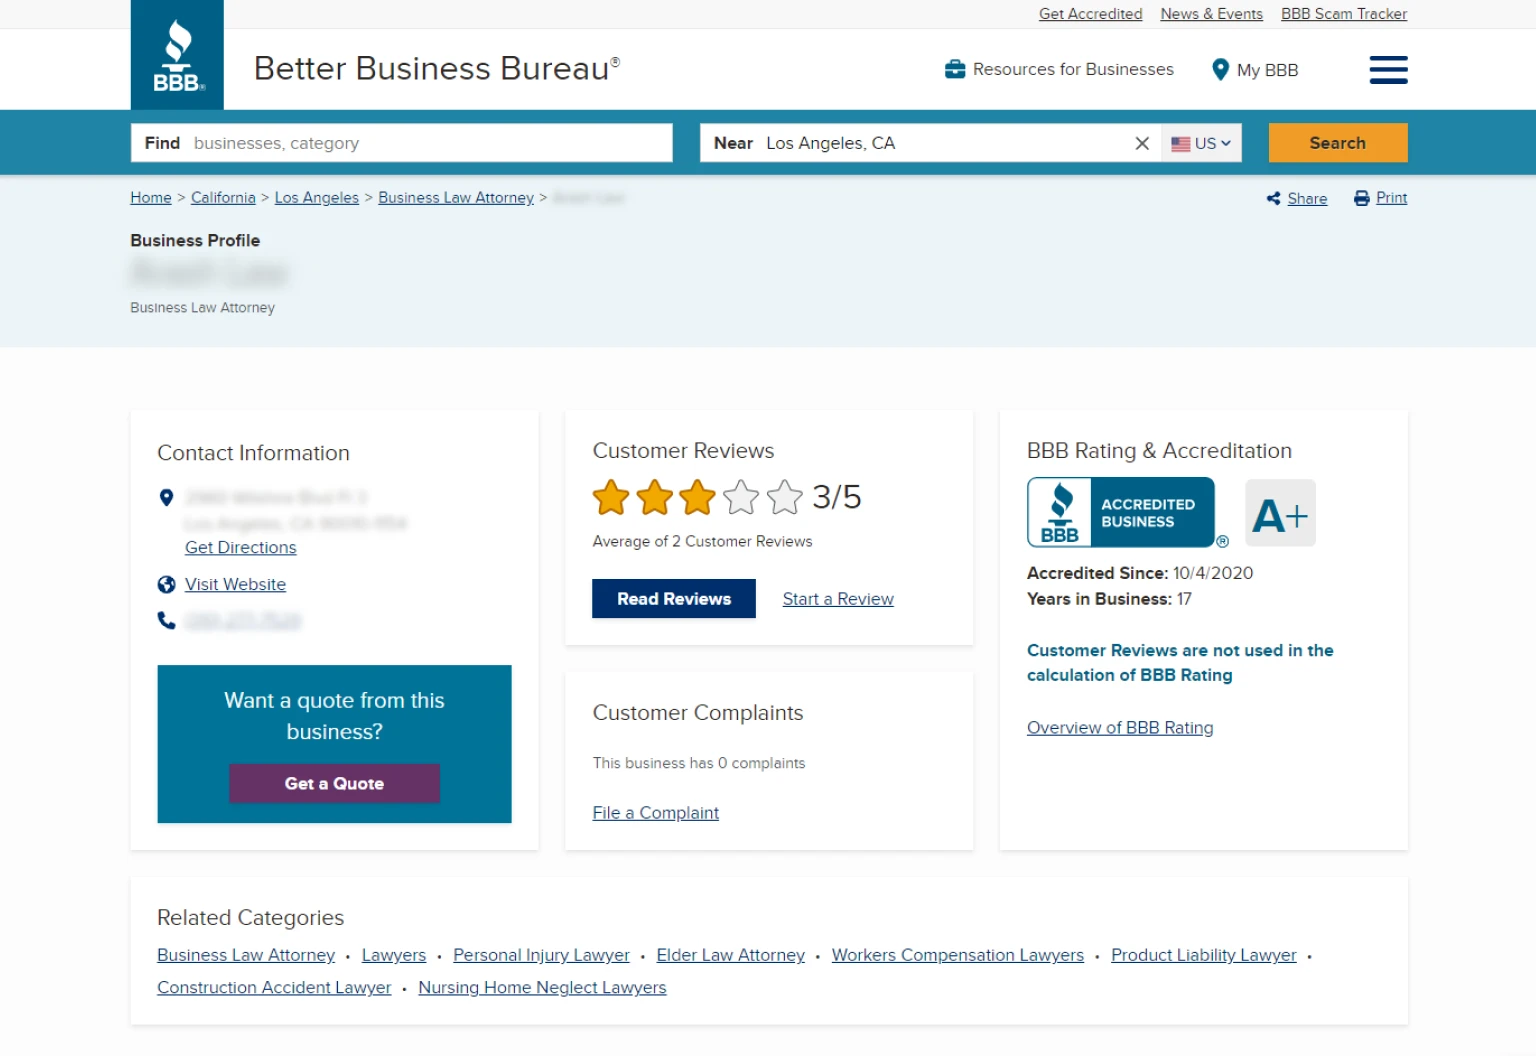1536x1056 pixels.
Task: Open Product Liability Lawyer category
Action: pos(1204,956)
